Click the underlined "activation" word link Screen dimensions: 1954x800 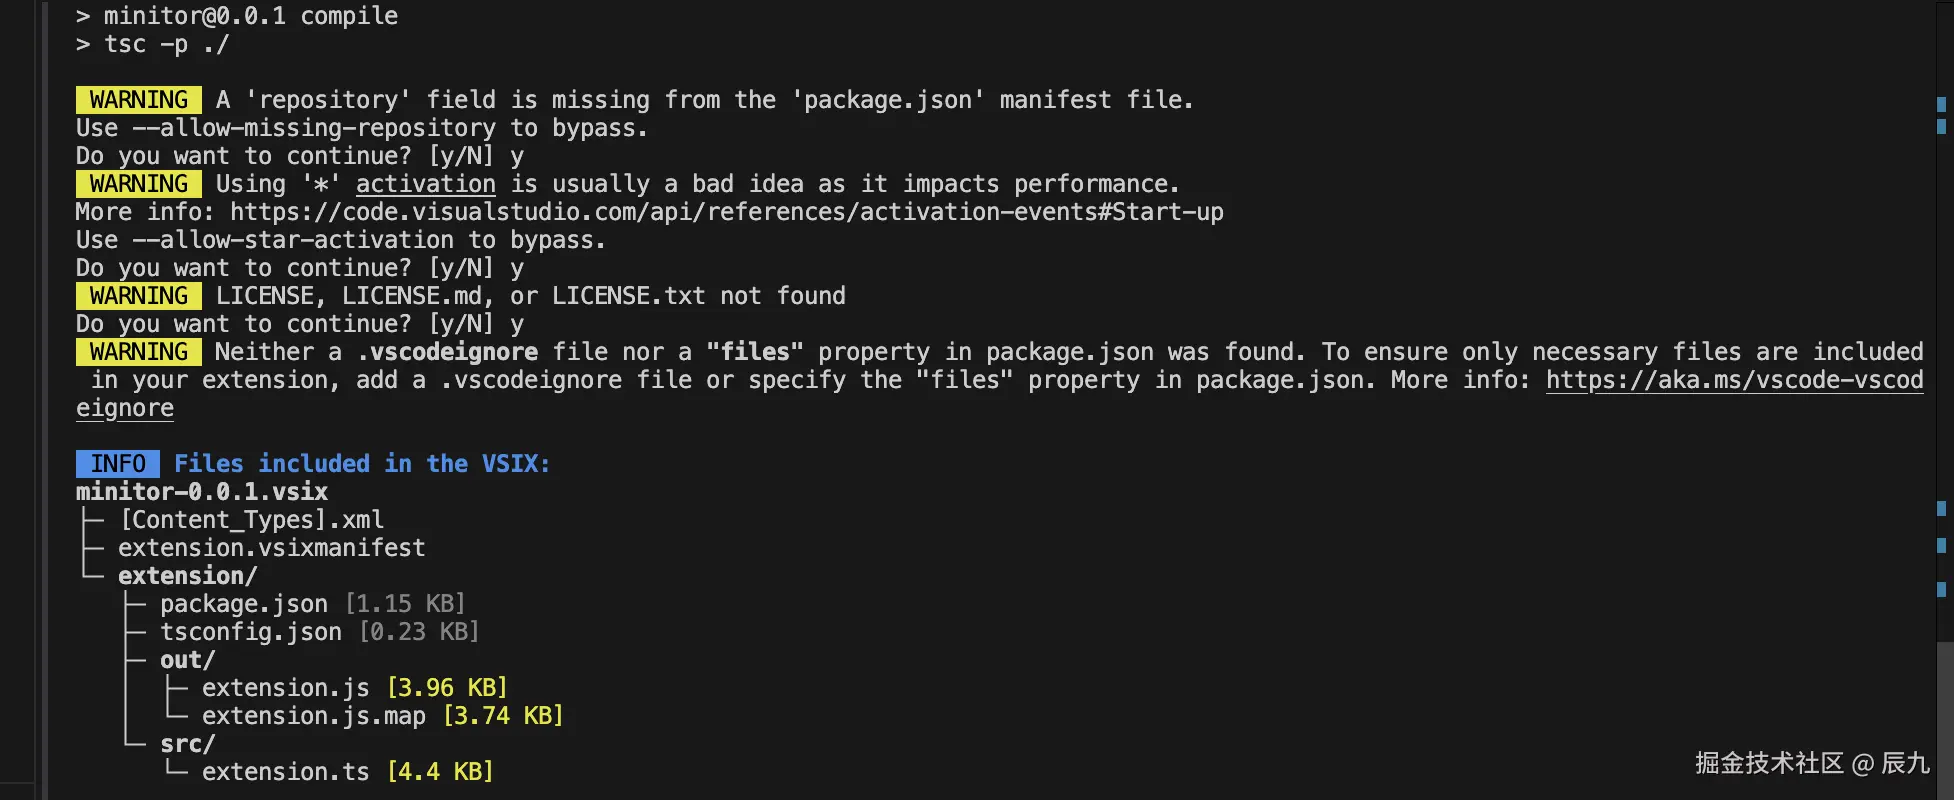(425, 185)
